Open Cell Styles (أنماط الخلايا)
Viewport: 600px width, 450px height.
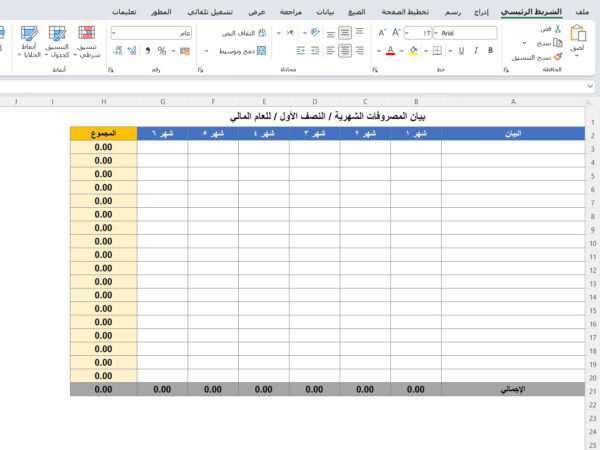29,42
